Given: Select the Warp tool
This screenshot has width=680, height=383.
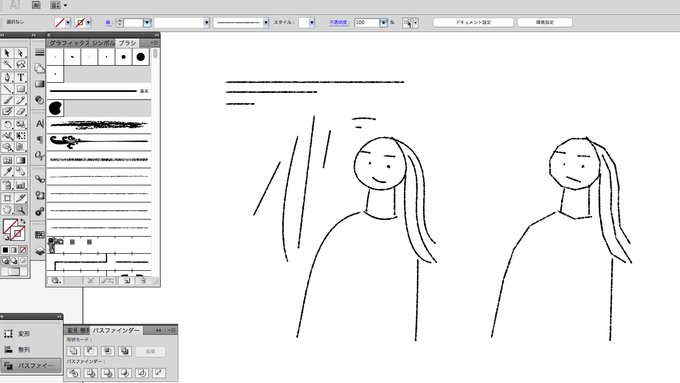Looking at the screenshot, I should pyautogui.click(x=7, y=136).
